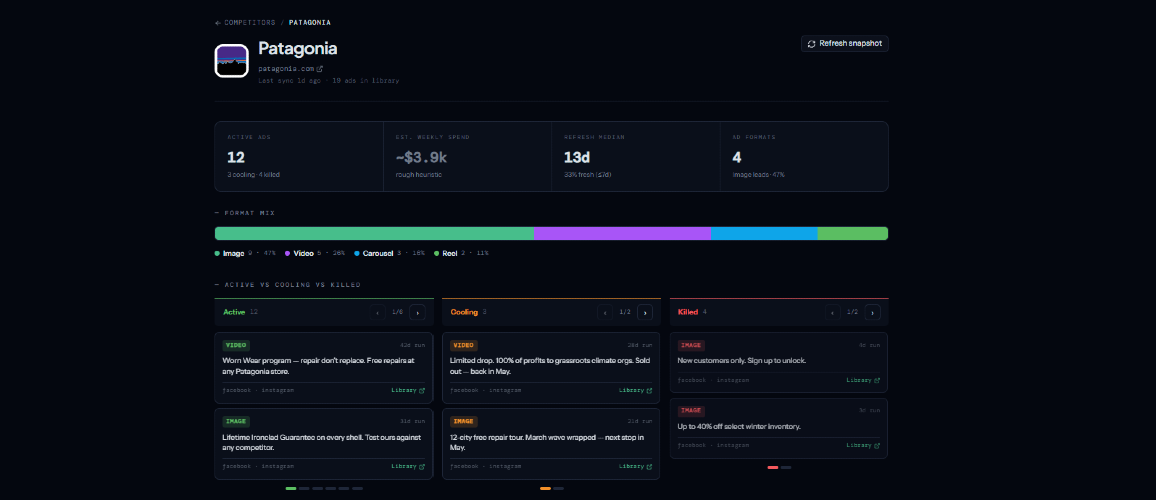Click the 3d run label

pos(870,411)
